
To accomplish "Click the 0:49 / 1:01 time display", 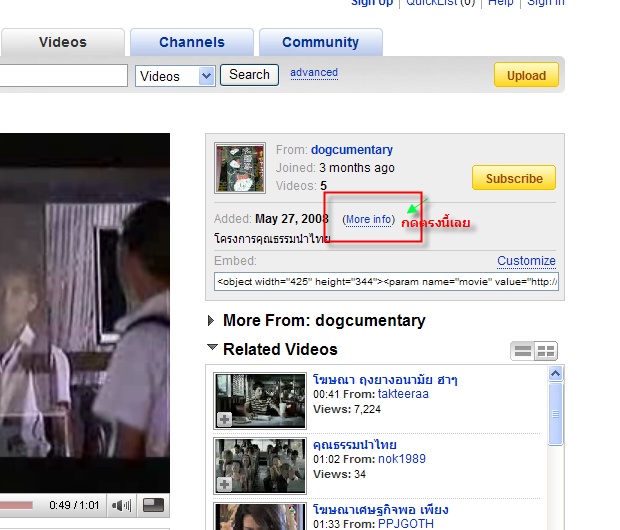I will point(74,505).
